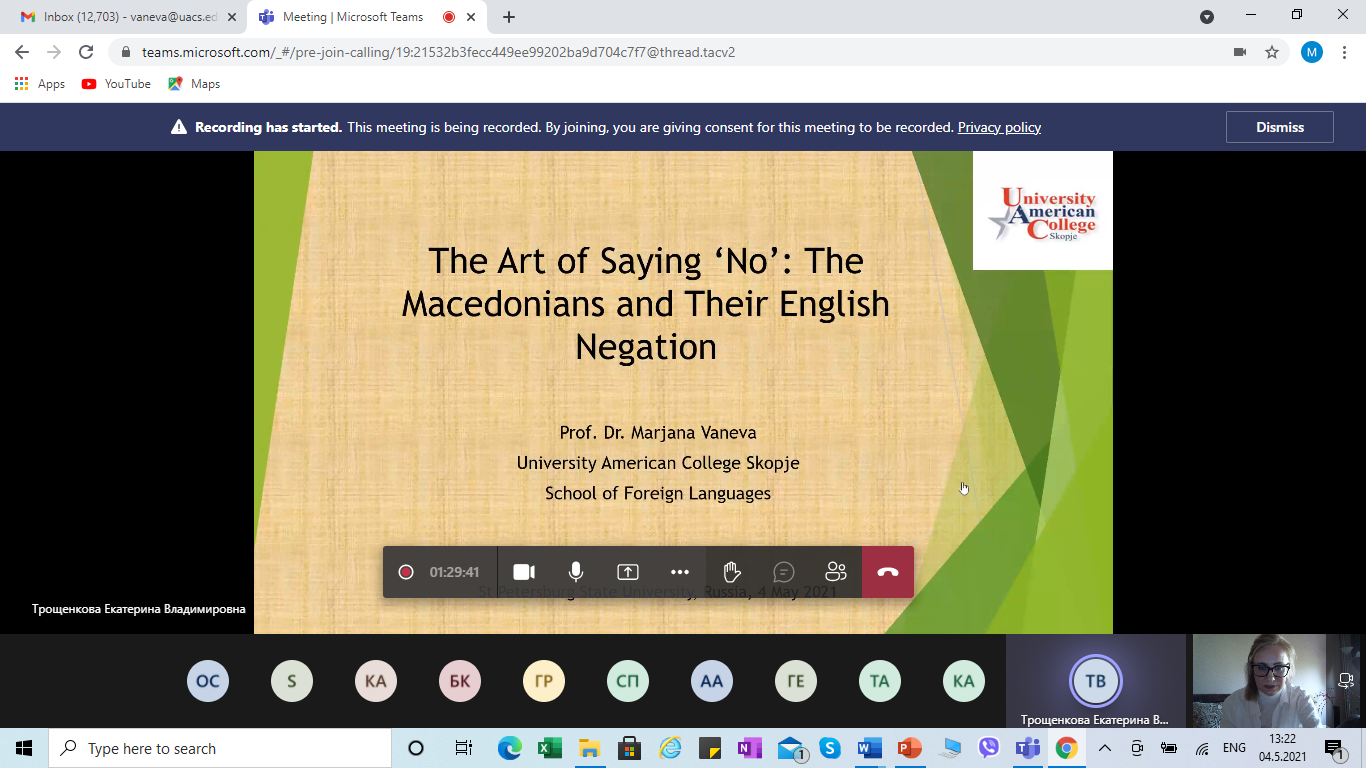Open the Privacy policy link

(999, 127)
